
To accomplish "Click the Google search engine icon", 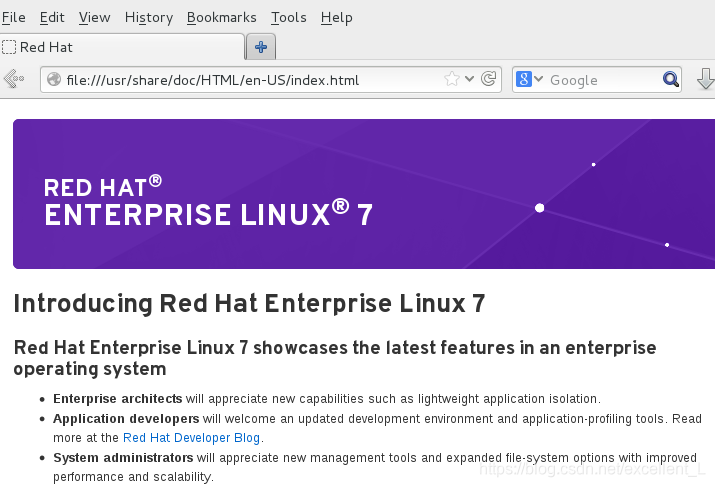I will coord(523,79).
